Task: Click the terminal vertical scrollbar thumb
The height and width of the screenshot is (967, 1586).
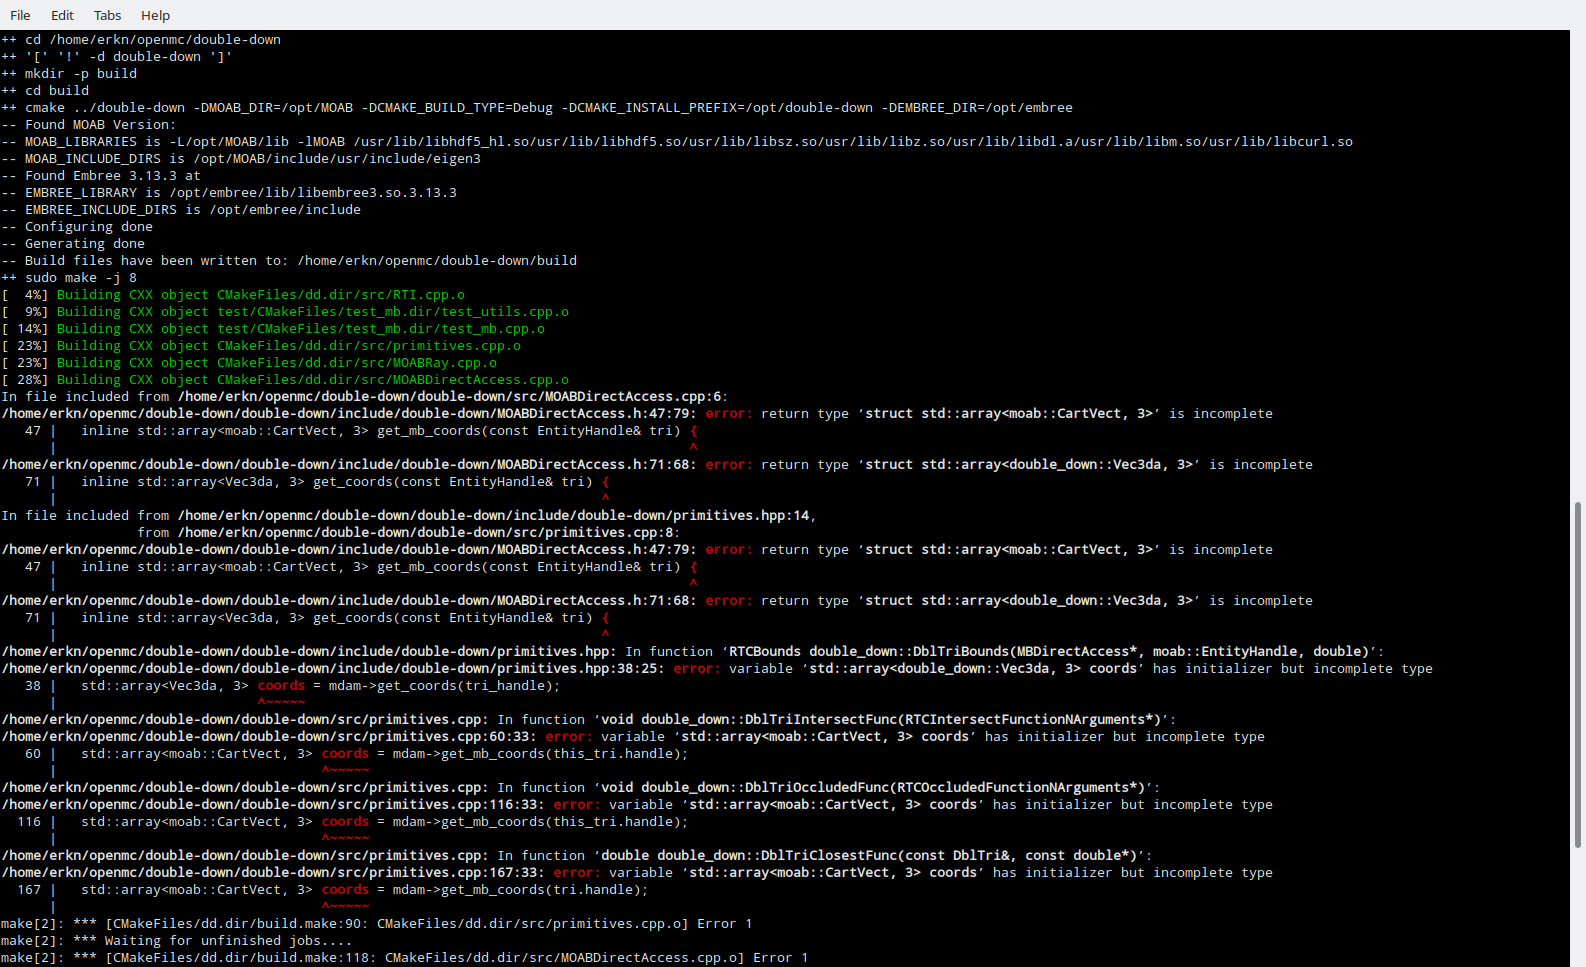Action: point(1578,675)
